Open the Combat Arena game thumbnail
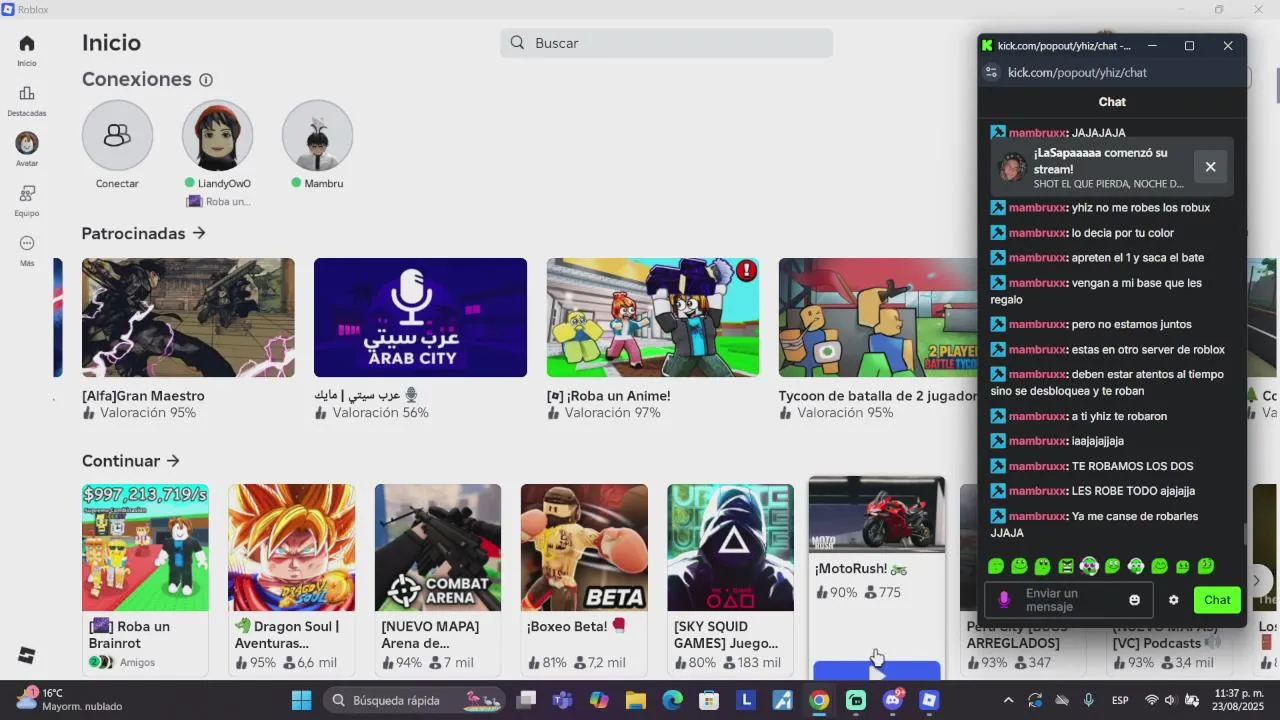Viewport: 1280px width, 720px height. [x=438, y=547]
